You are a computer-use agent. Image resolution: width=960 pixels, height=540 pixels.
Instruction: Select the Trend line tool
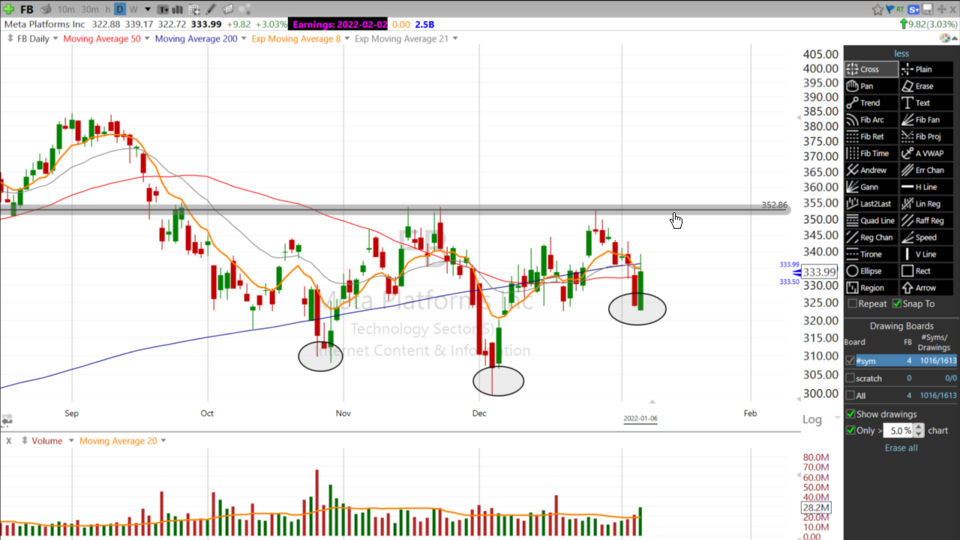click(871, 103)
